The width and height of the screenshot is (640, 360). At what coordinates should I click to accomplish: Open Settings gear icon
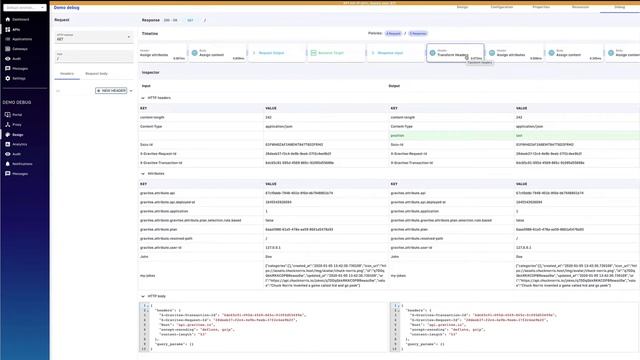coord(7,78)
